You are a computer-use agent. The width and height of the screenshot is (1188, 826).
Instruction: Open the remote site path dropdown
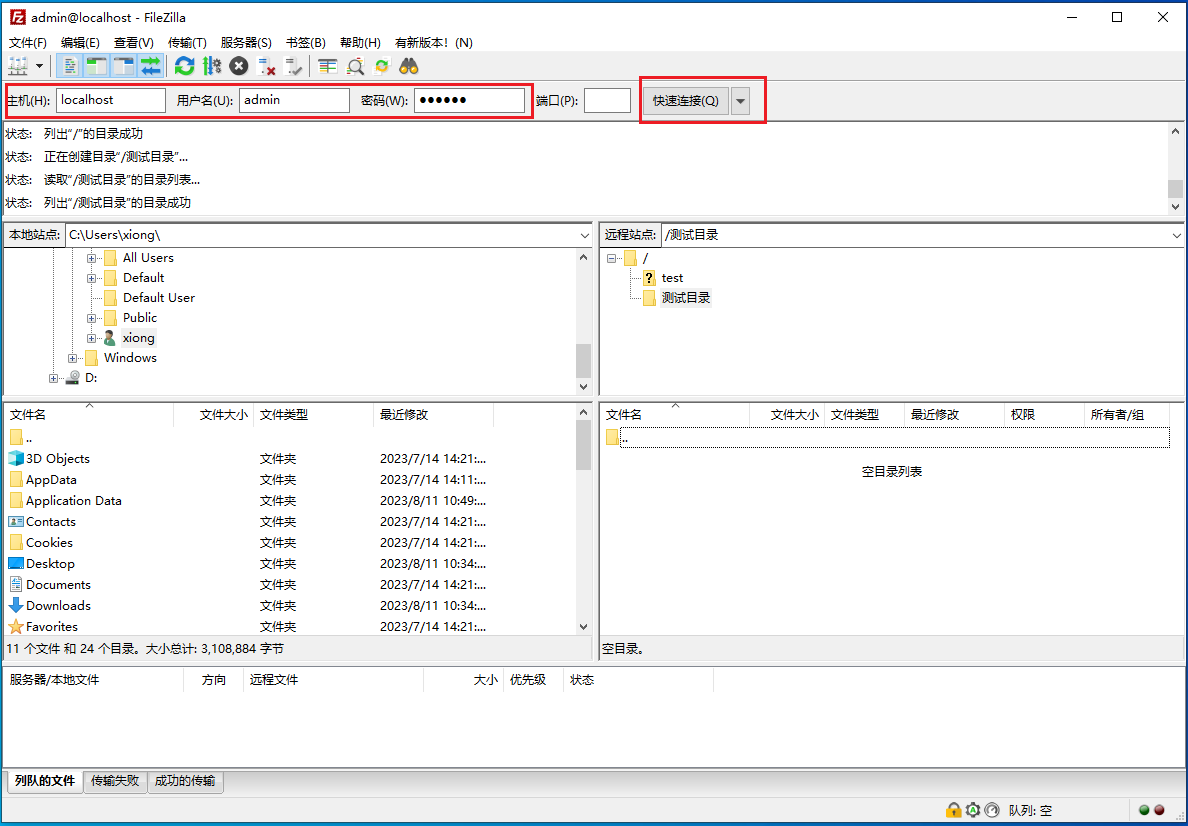[x=1176, y=235]
